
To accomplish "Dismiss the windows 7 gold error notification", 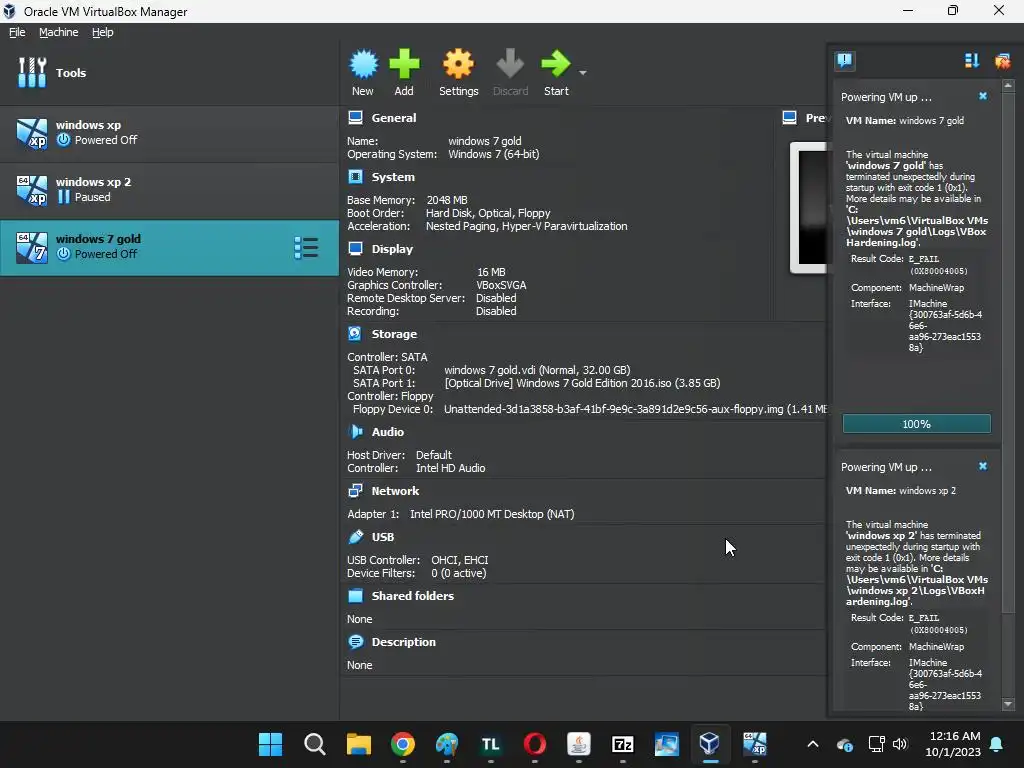I will coord(983,96).
